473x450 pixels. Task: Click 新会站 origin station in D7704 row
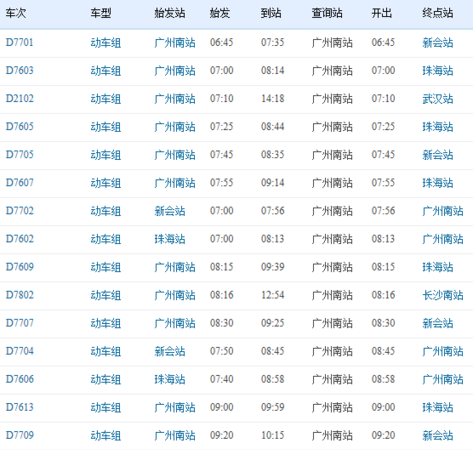pos(170,351)
